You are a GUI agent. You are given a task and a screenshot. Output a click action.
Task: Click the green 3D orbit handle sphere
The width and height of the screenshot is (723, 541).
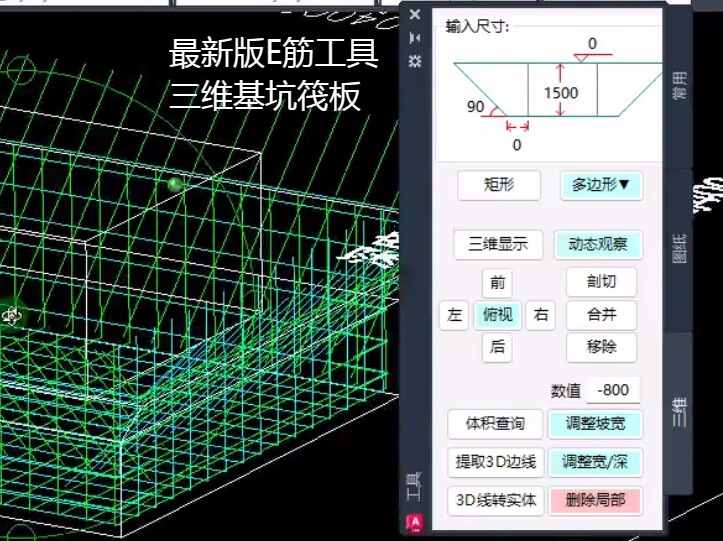point(176,185)
